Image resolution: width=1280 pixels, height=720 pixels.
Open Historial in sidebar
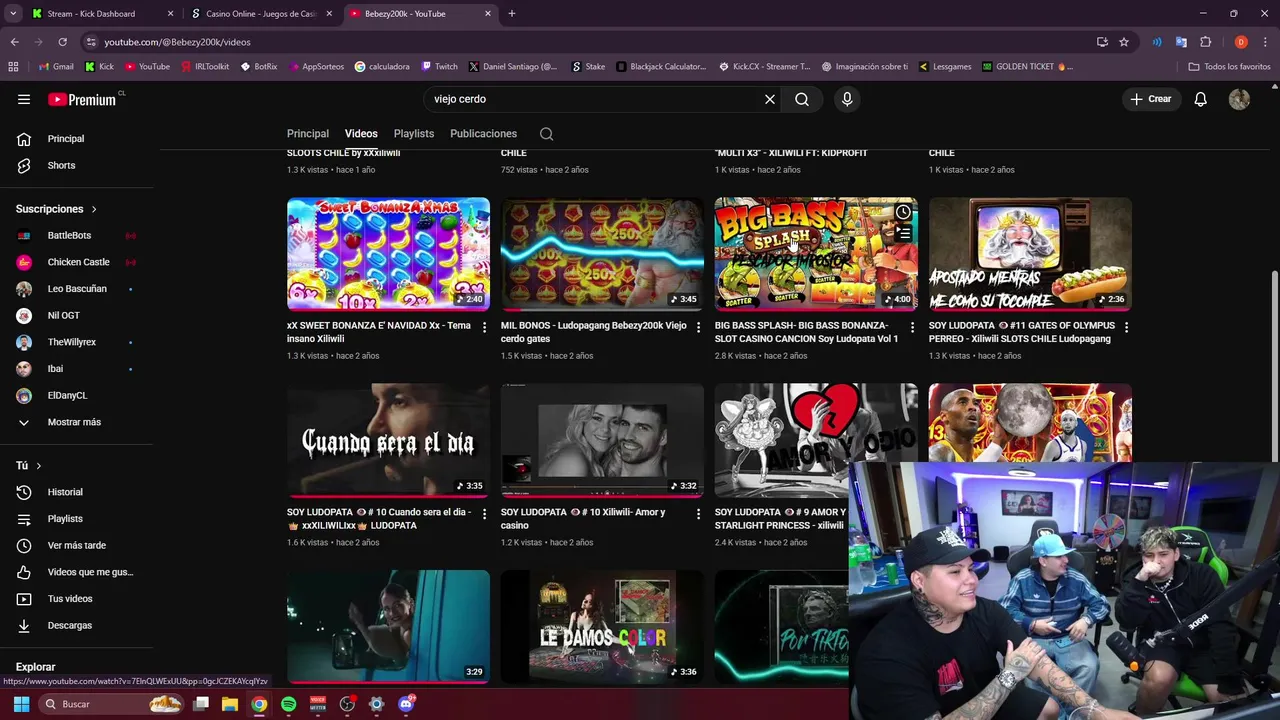click(65, 492)
